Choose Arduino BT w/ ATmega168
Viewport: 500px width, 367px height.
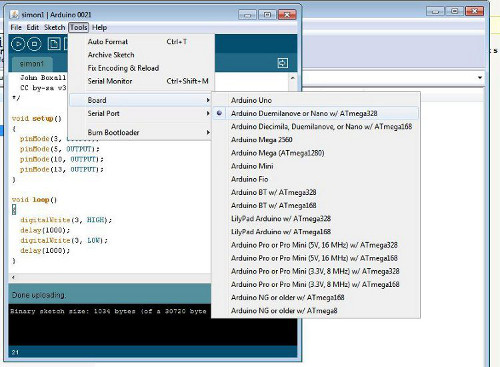point(316,205)
